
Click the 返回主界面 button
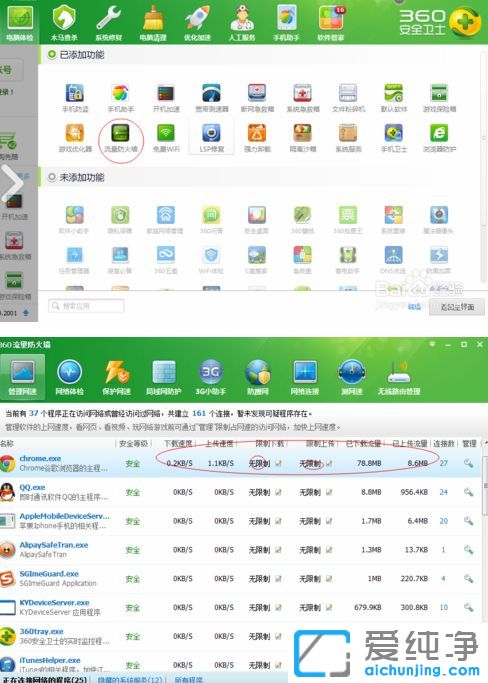pyautogui.click(x=457, y=307)
